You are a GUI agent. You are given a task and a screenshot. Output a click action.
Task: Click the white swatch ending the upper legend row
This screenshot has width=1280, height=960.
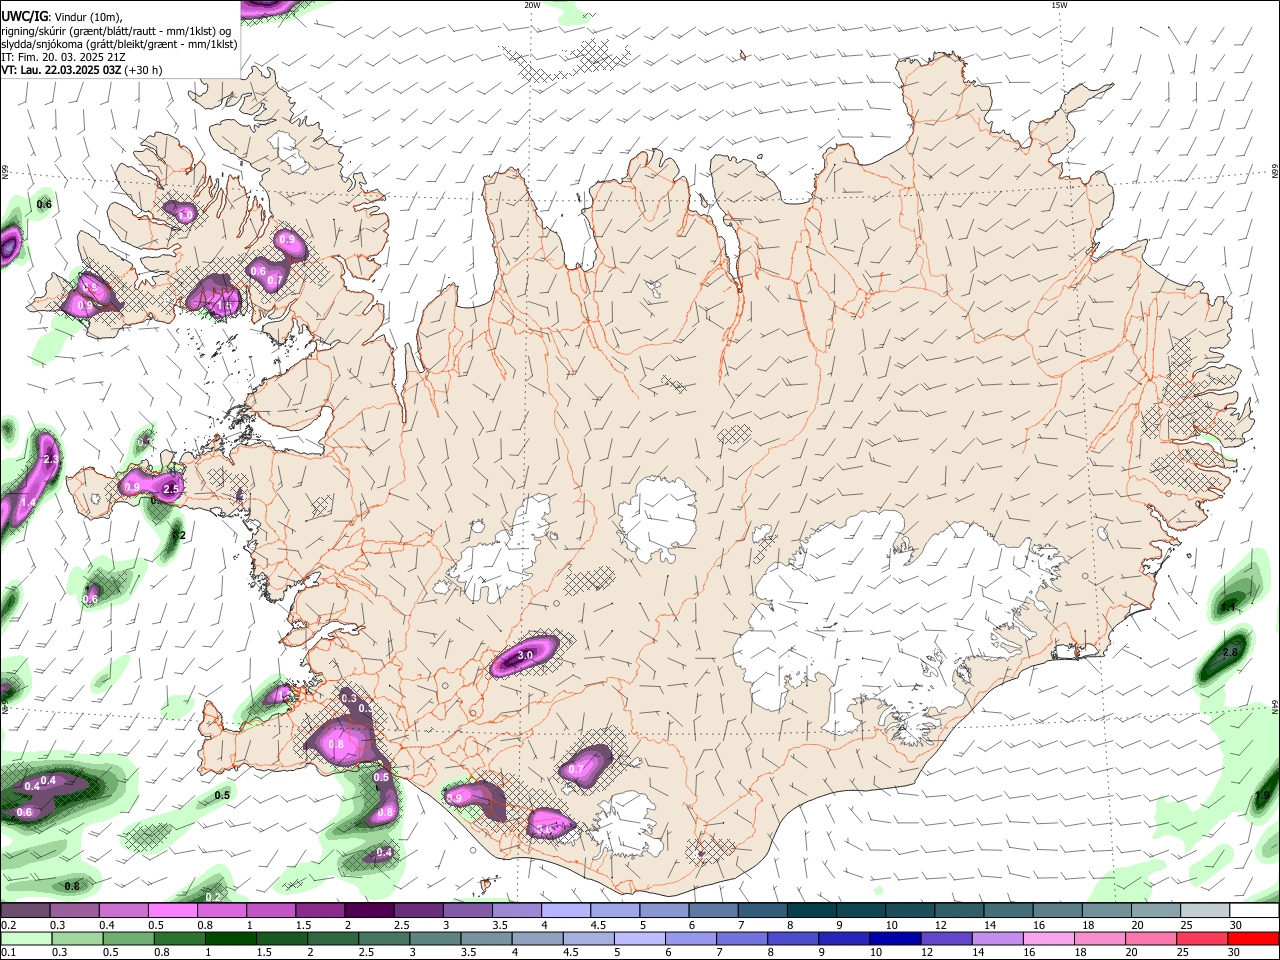tap(1255, 911)
